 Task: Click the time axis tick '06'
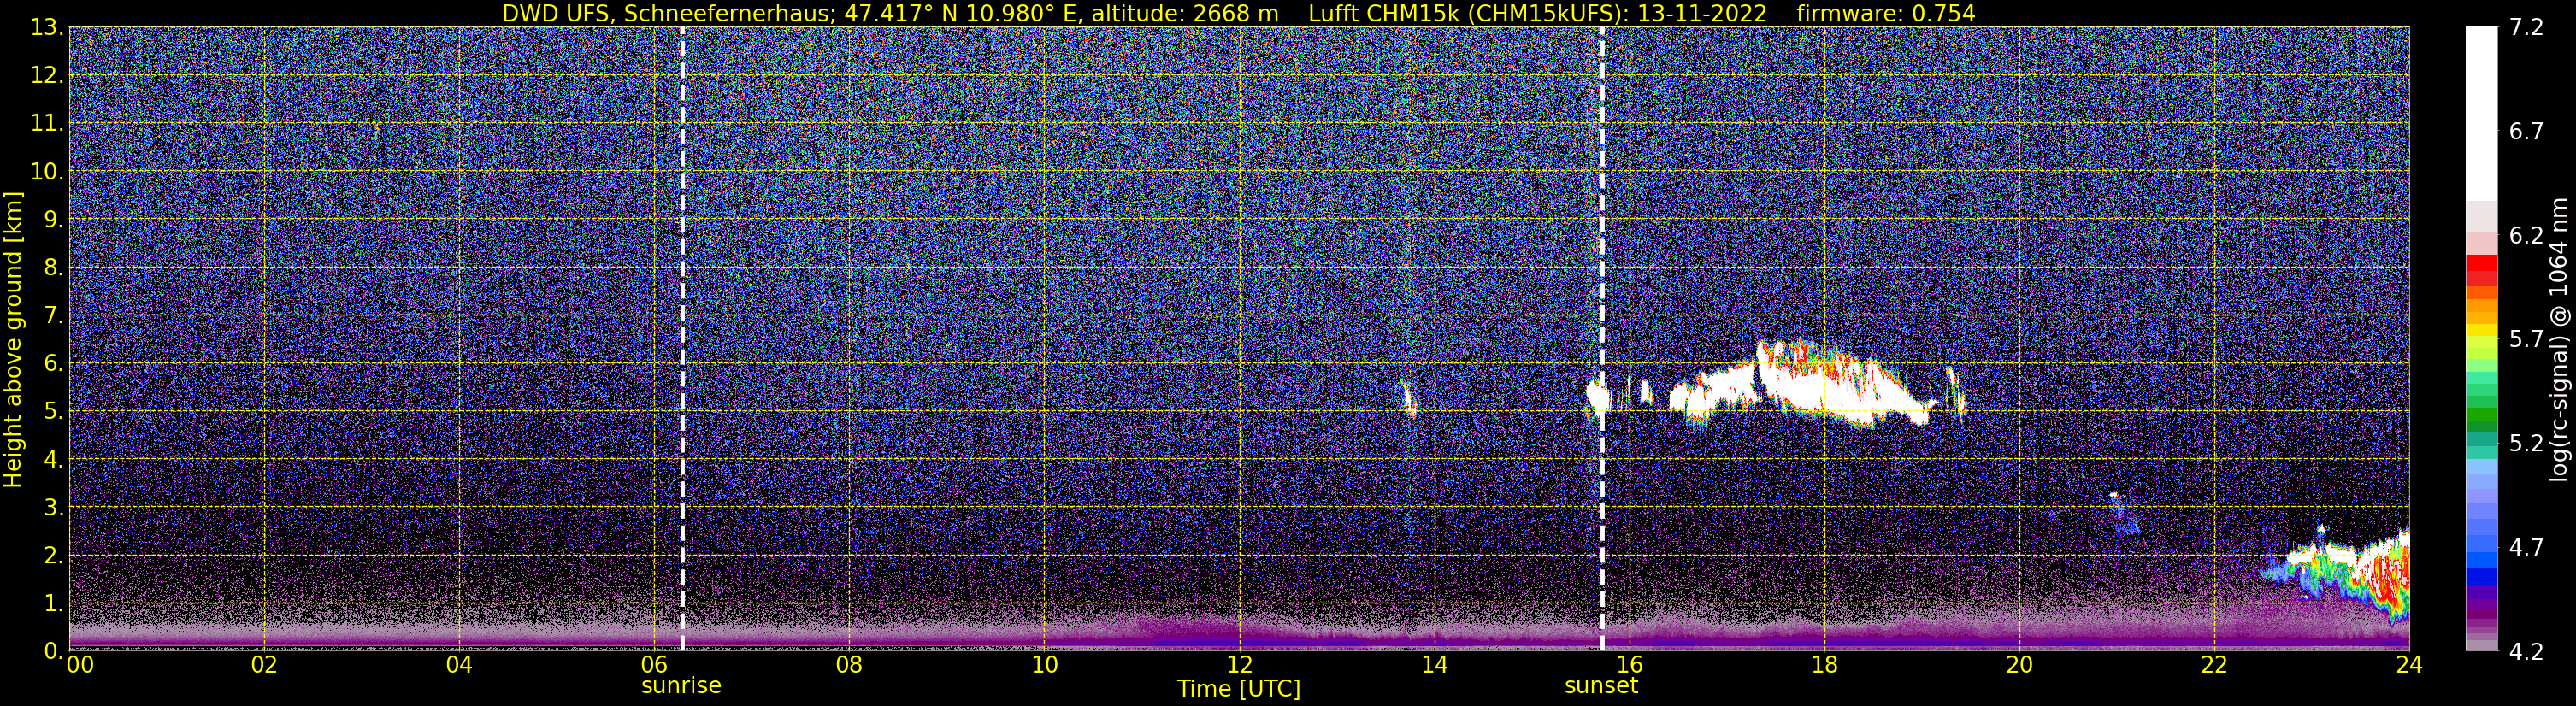pos(654,666)
